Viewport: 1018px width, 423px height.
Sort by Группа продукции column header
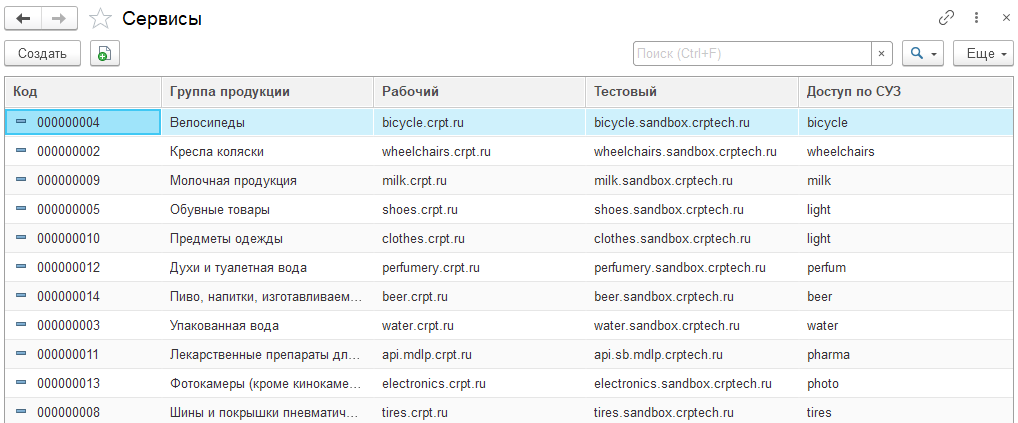(266, 92)
